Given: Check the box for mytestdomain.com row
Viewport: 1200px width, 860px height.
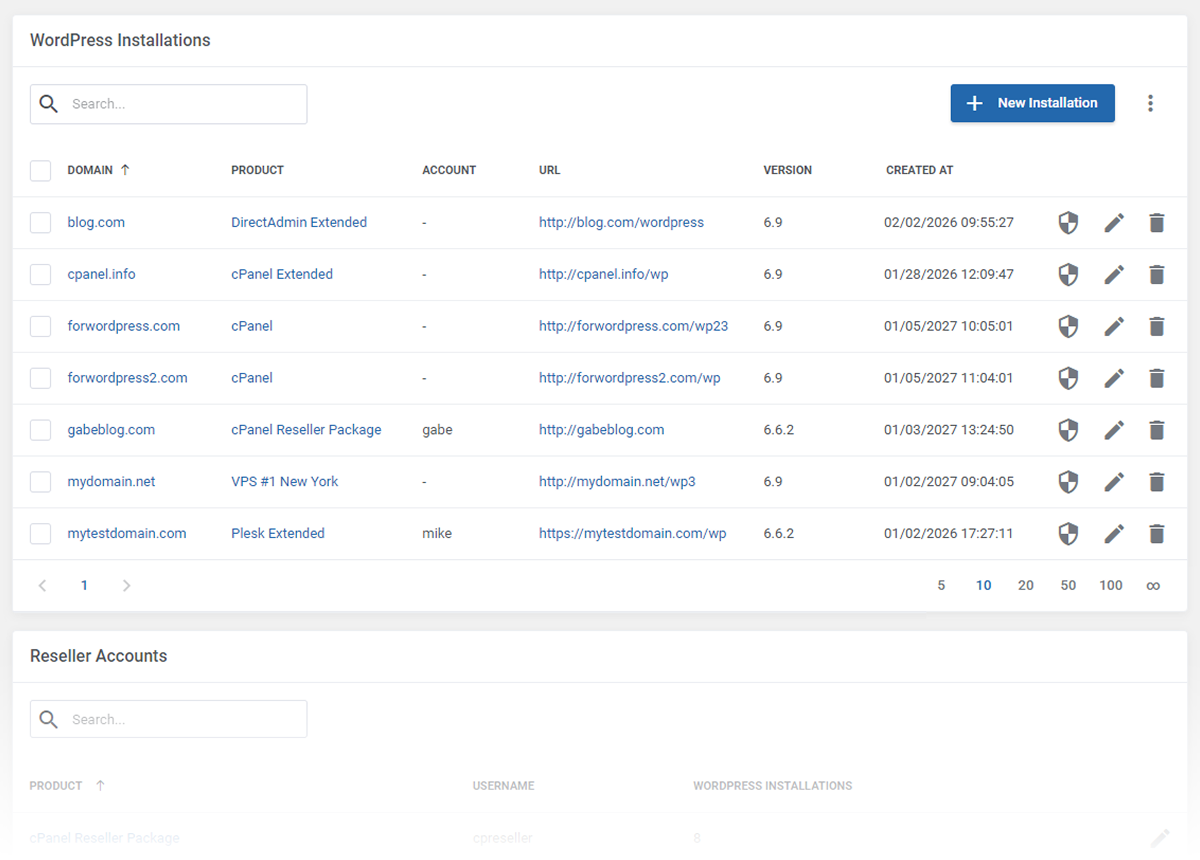Looking at the screenshot, I should [40, 534].
